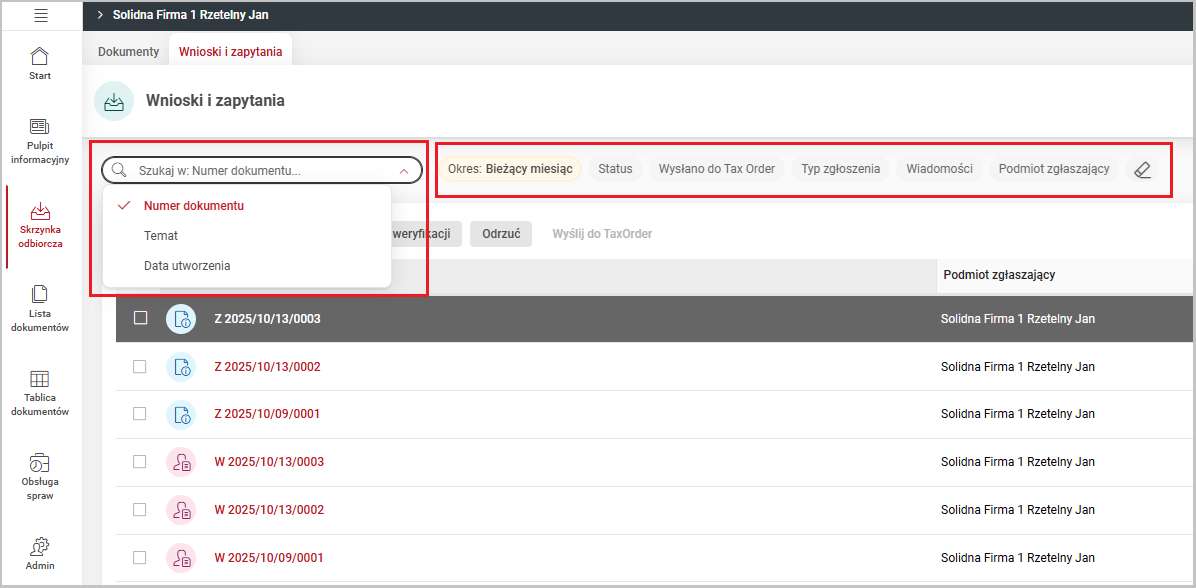1196x588 pixels.
Task: Open Tablica dokumentów sidebar icon
Action: (40, 379)
